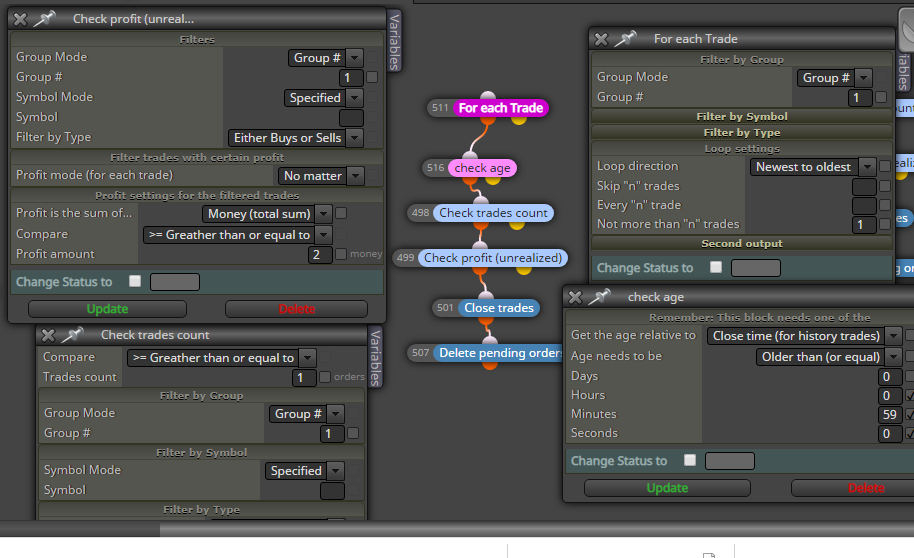The height and width of the screenshot is (558, 914).
Task: Click Update button in Check profit panel
Action: pyautogui.click(x=107, y=309)
